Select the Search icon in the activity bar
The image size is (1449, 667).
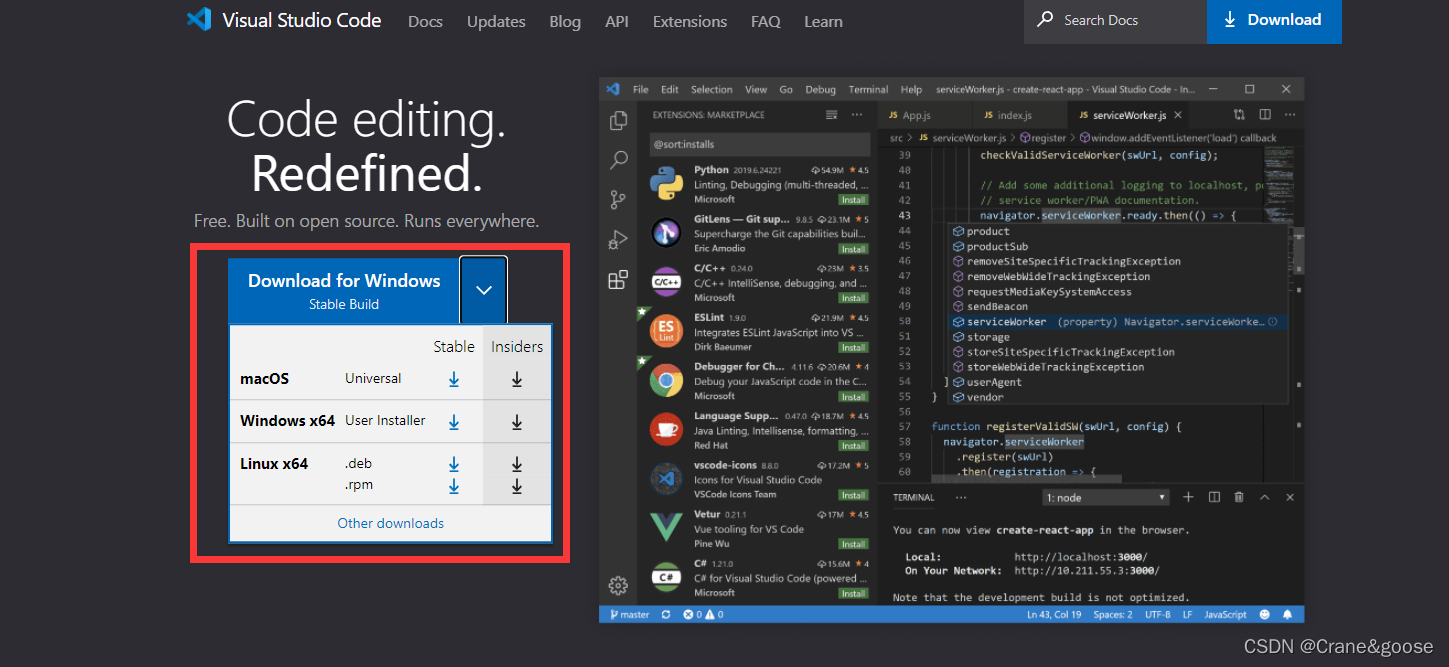(x=618, y=159)
